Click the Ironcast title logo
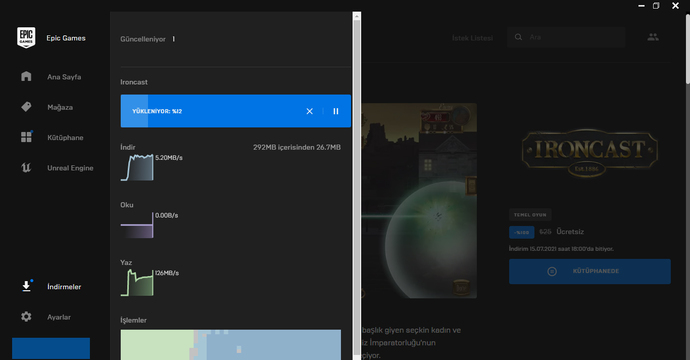Screen dimensions: 690x360 click(589, 153)
